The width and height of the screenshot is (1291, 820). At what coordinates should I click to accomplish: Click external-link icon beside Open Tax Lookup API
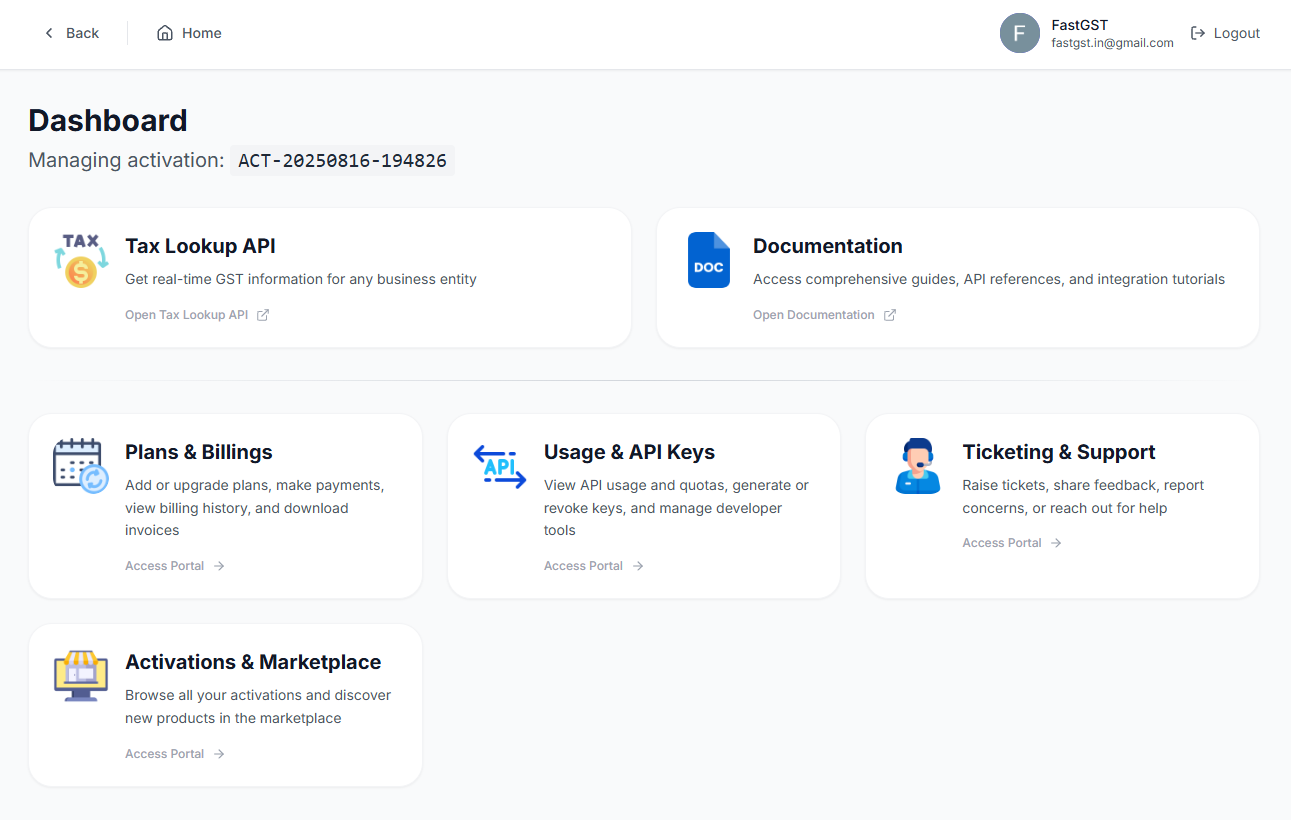(x=263, y=315)
